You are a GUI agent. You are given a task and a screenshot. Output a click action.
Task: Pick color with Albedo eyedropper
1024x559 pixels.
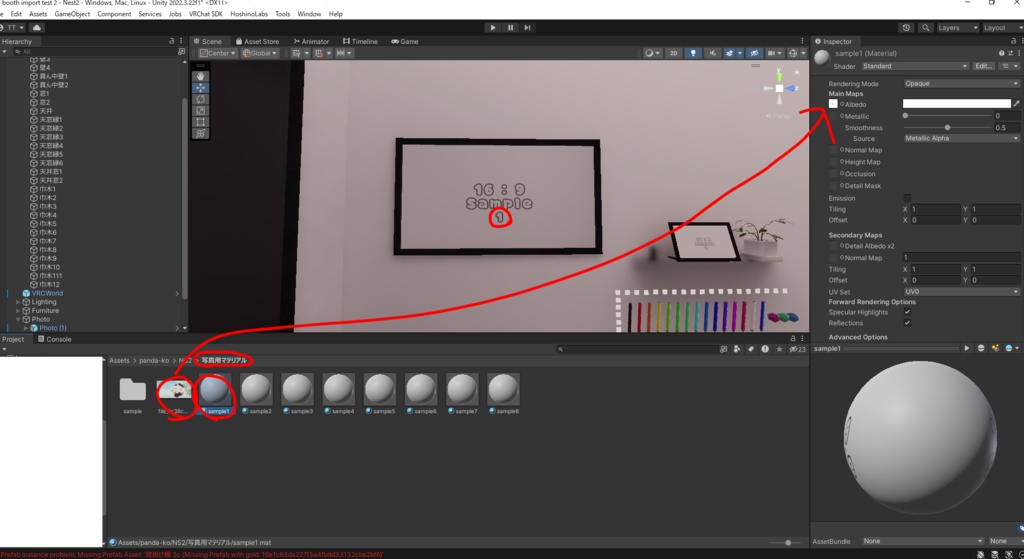coord(1016,104)
